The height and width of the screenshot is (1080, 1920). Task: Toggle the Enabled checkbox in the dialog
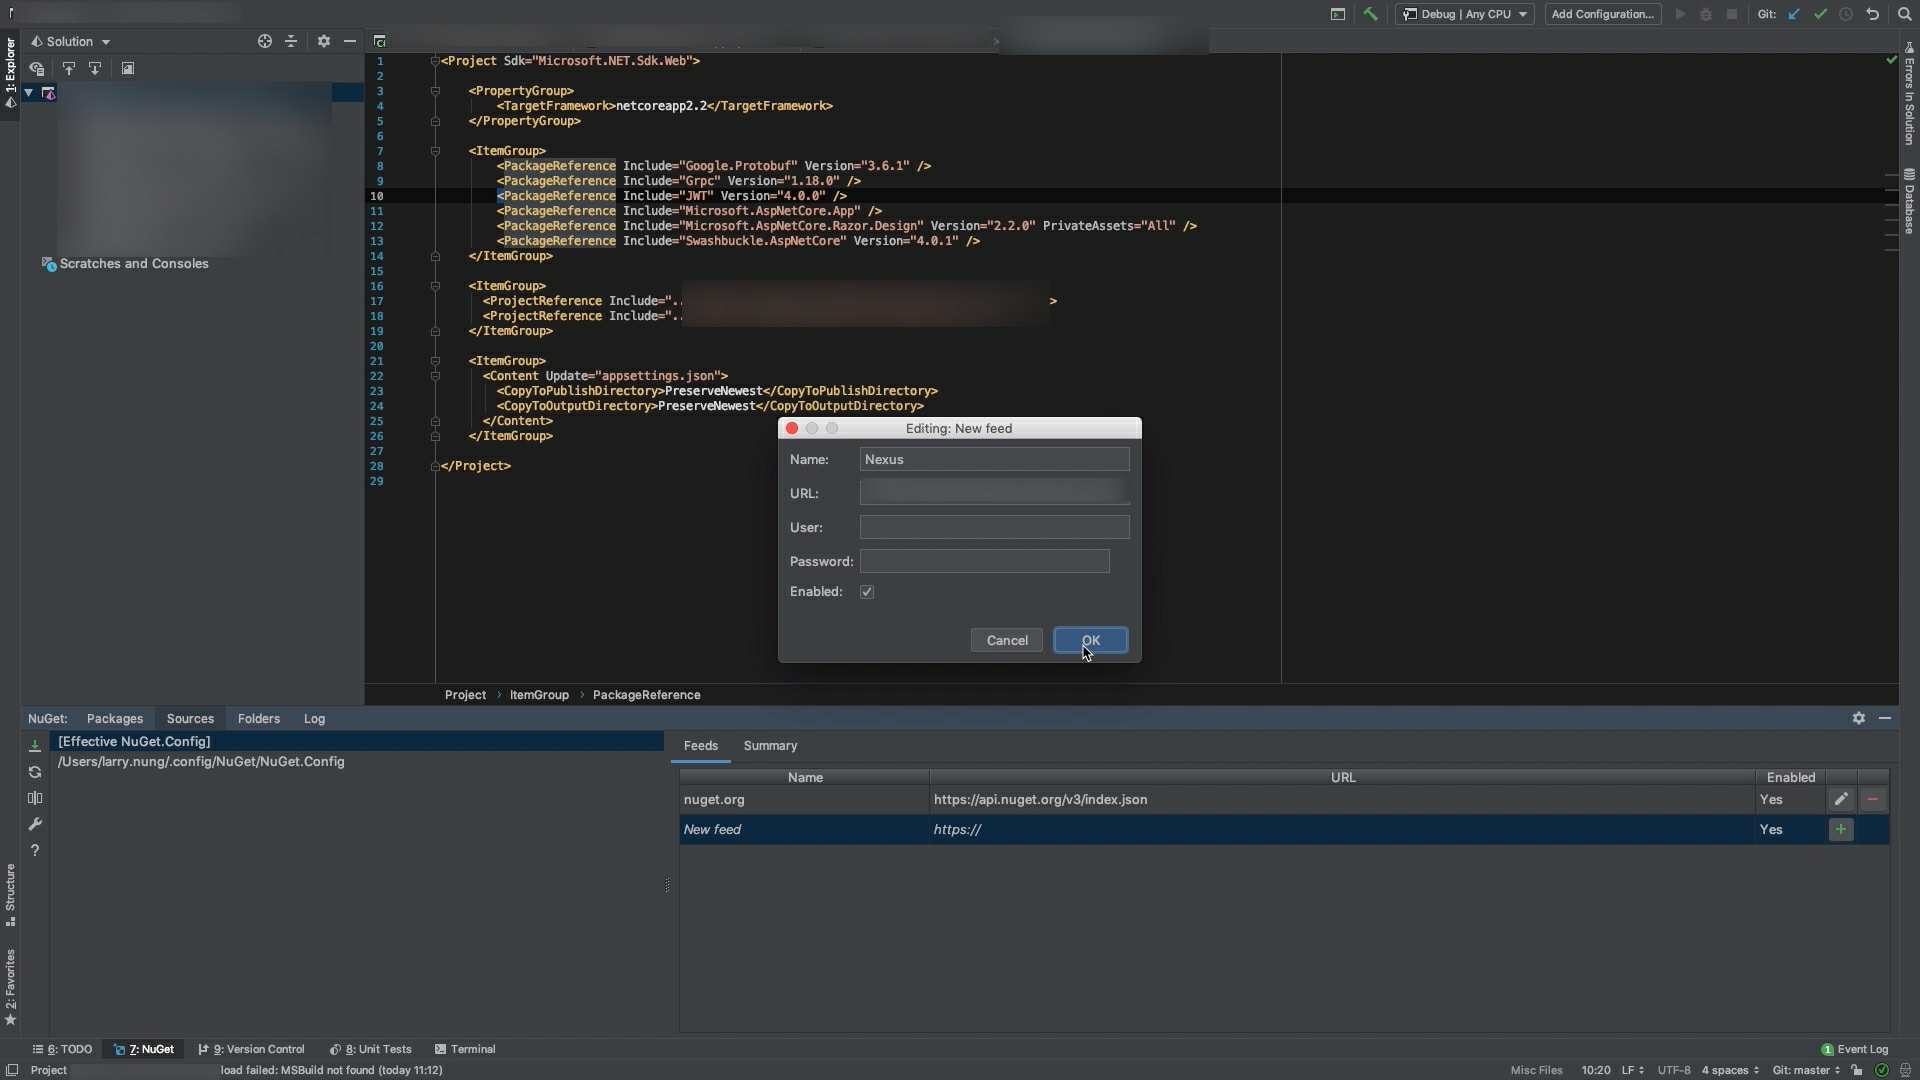click(867, 592)
